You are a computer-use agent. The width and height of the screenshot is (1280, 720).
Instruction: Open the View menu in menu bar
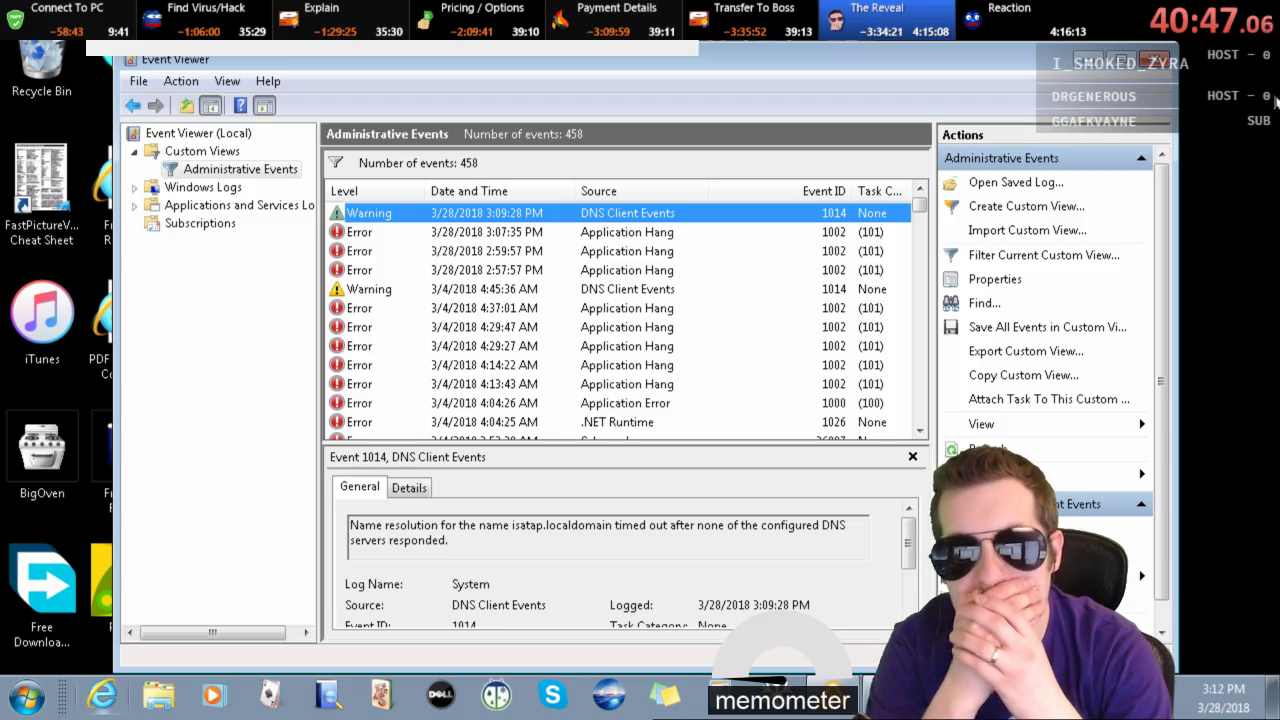(x=227, y=81)
